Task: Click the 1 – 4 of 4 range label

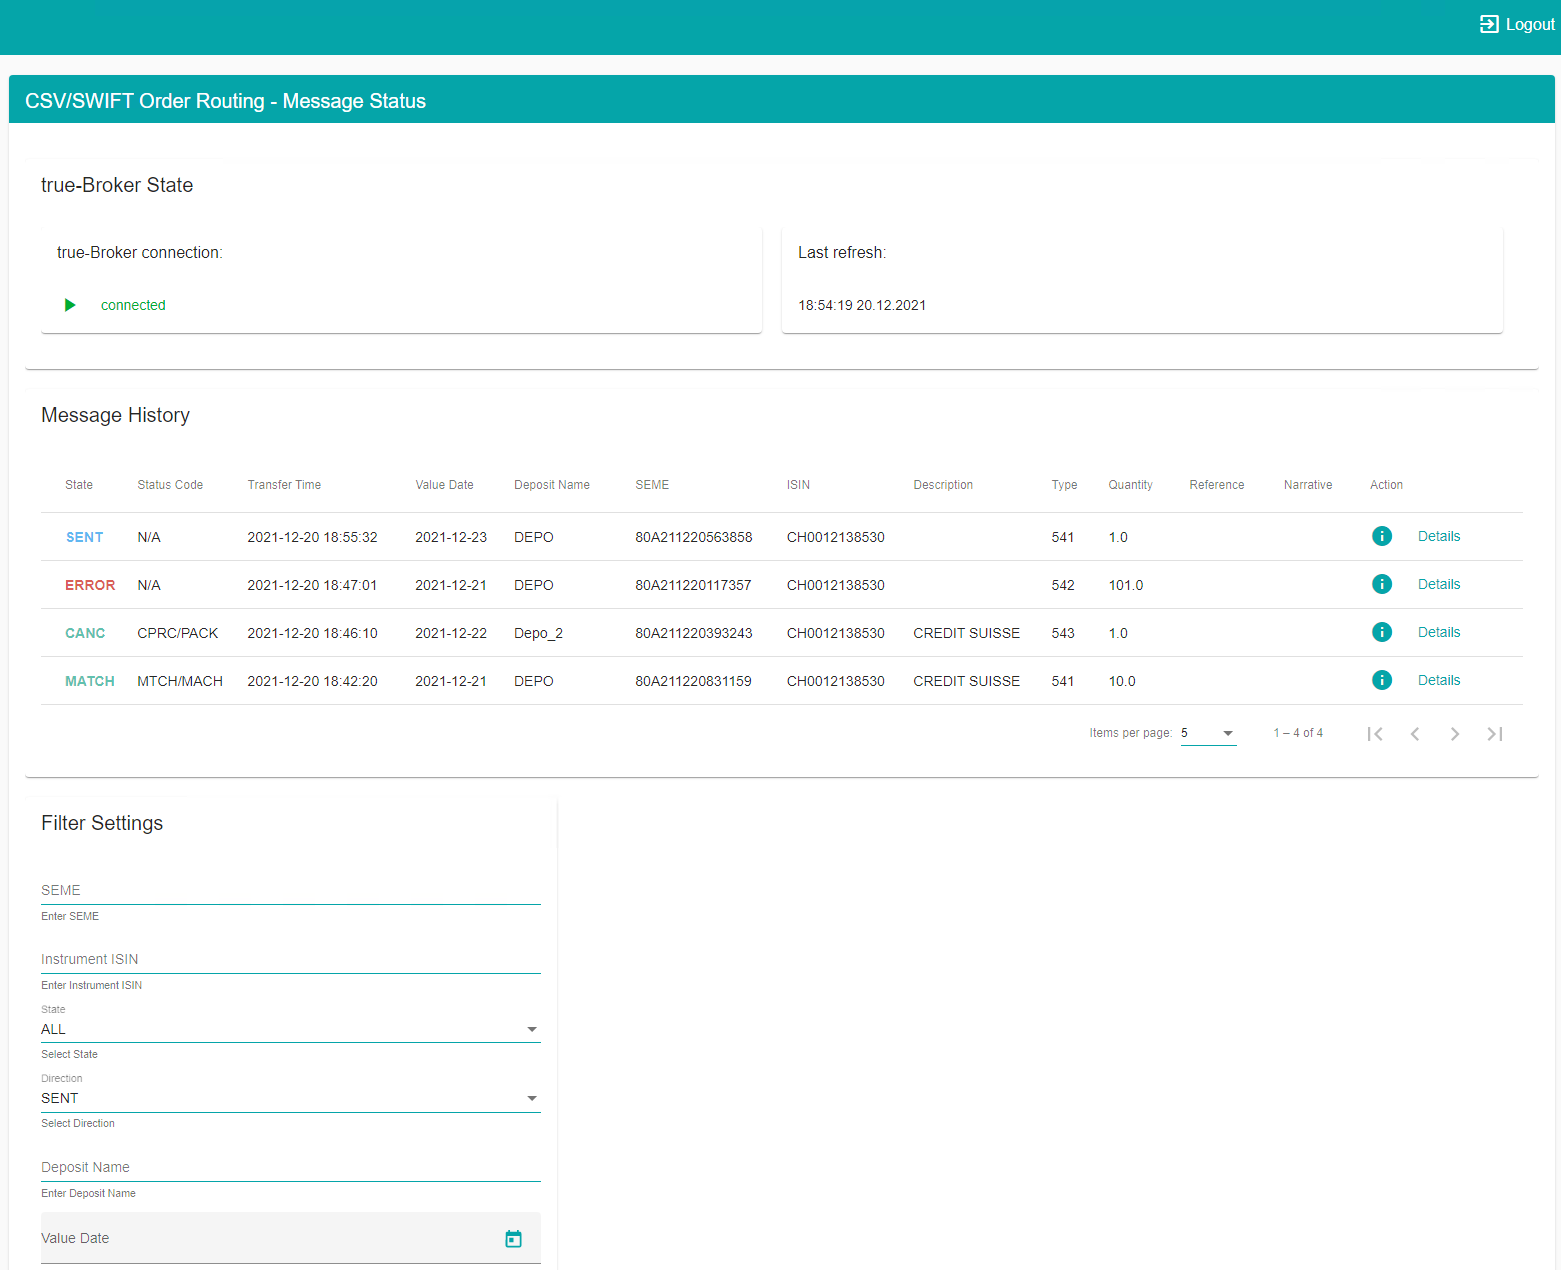Action: (1298, 733)
